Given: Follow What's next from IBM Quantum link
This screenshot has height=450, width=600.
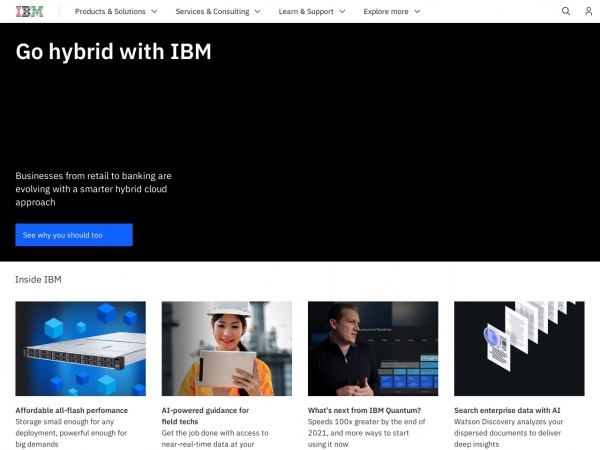Looking at the screenshot, I should (364, 410).
